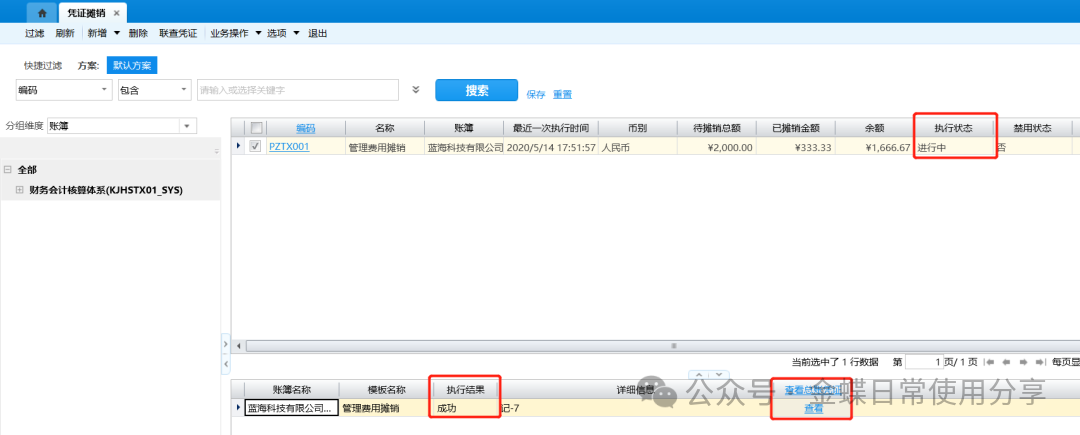This screenshot has height=435, width=1080.
Task: Open the 编码 filter field dropdown
Action: coord(106,91)
